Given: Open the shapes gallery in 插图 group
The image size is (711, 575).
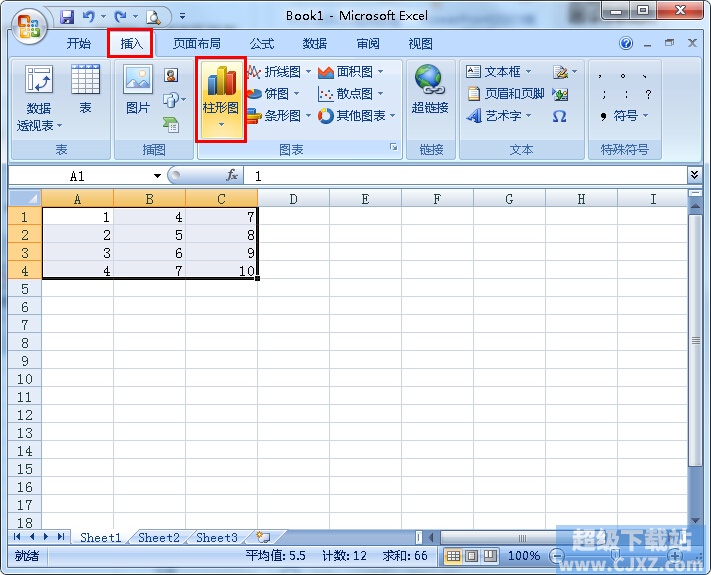Looking at the screenshot, I should tap(174, 99).
